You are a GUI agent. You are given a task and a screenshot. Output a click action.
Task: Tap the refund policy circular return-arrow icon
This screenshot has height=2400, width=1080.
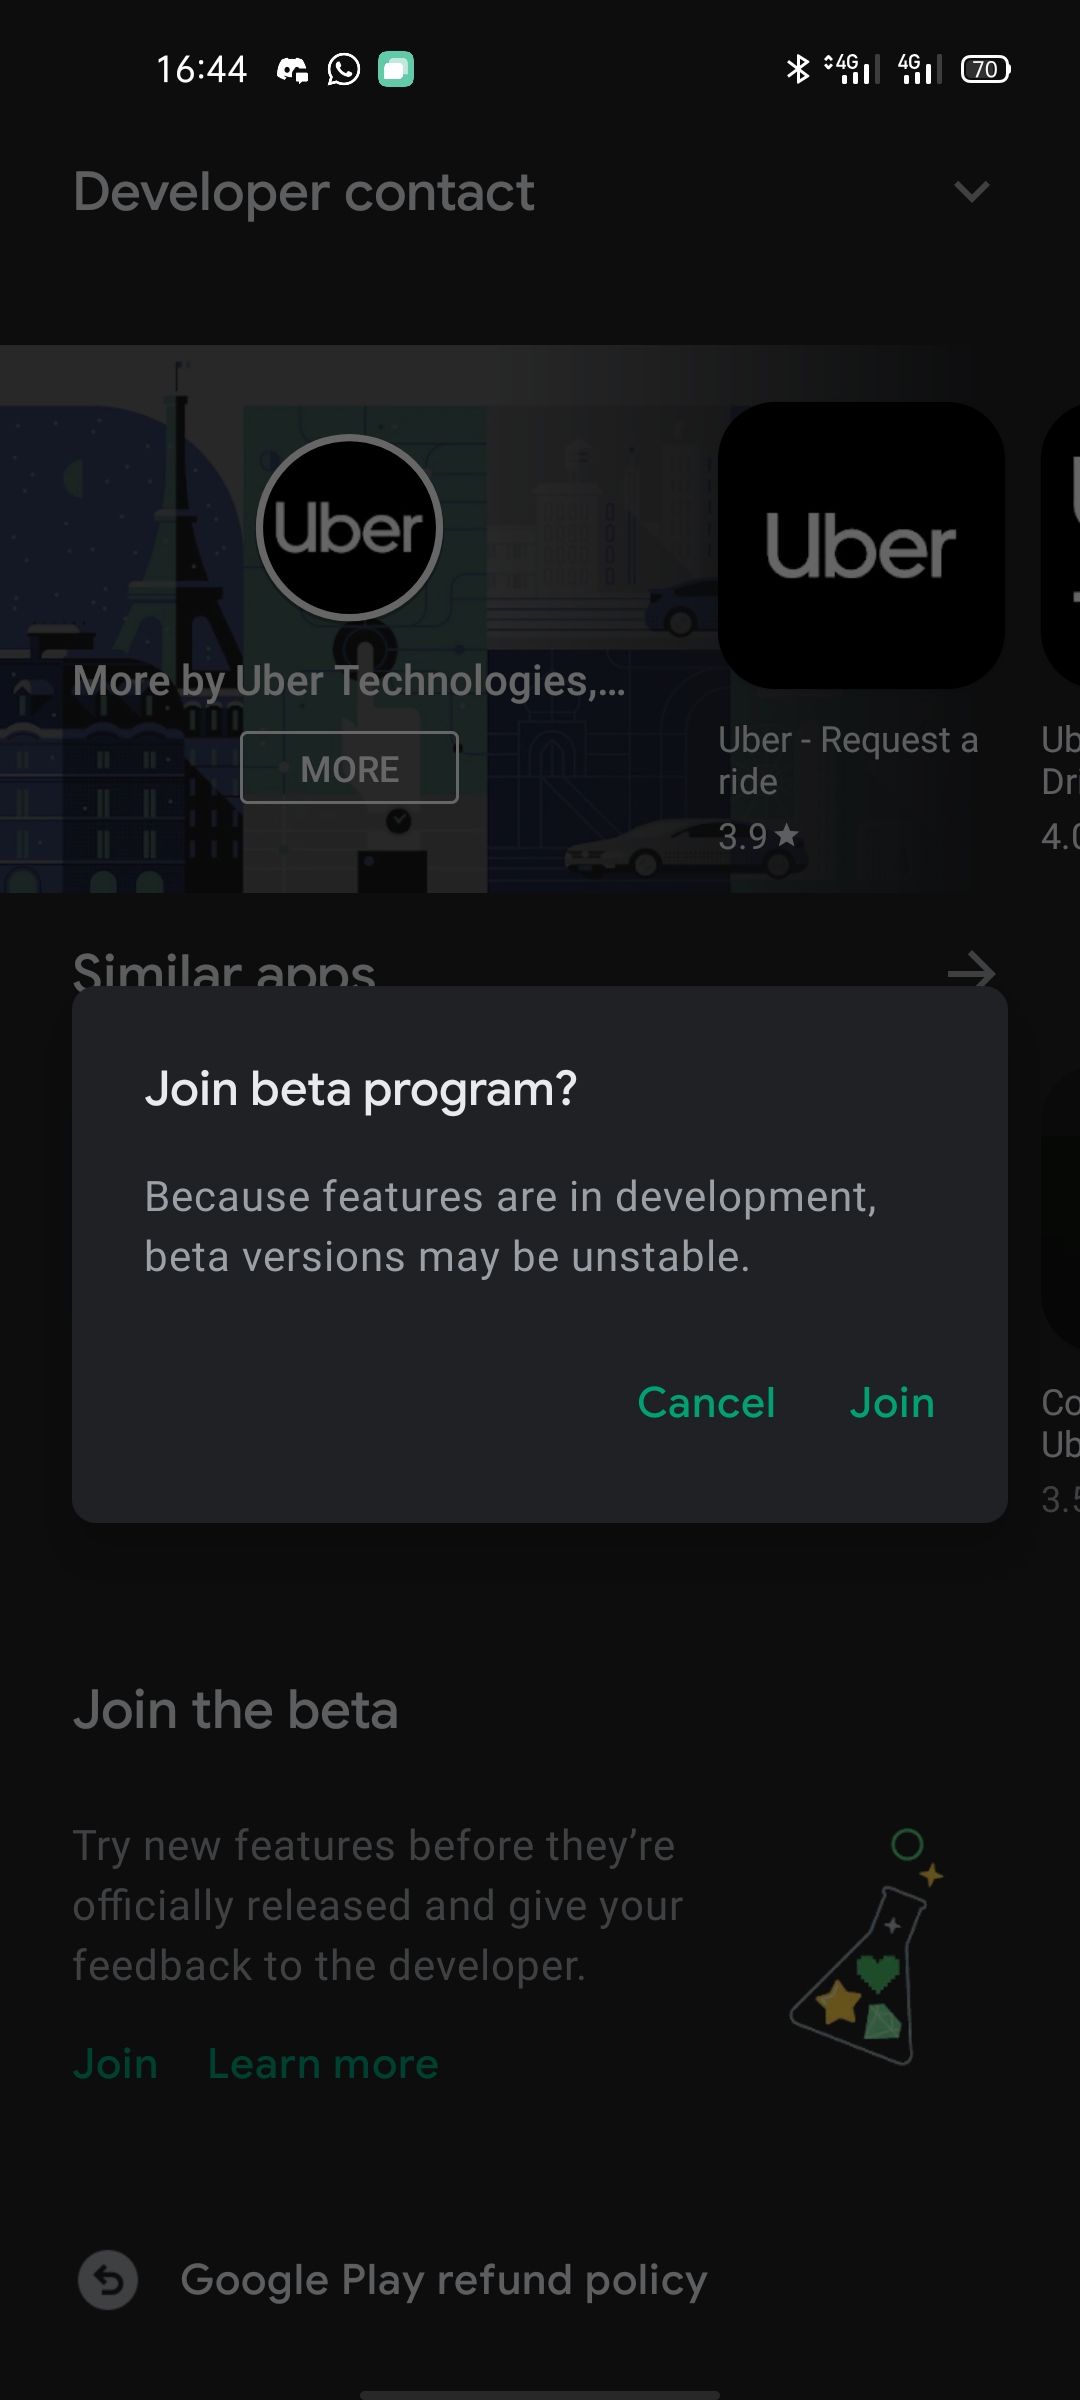pos(107,2278)
